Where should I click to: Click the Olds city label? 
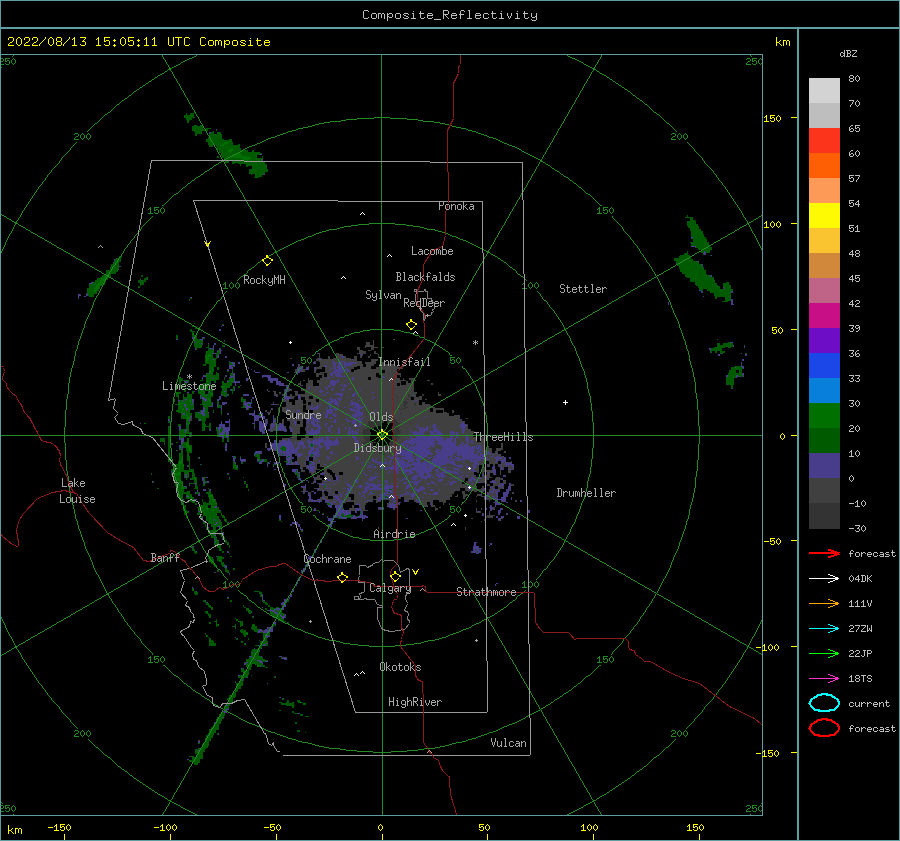pos(381,417)
